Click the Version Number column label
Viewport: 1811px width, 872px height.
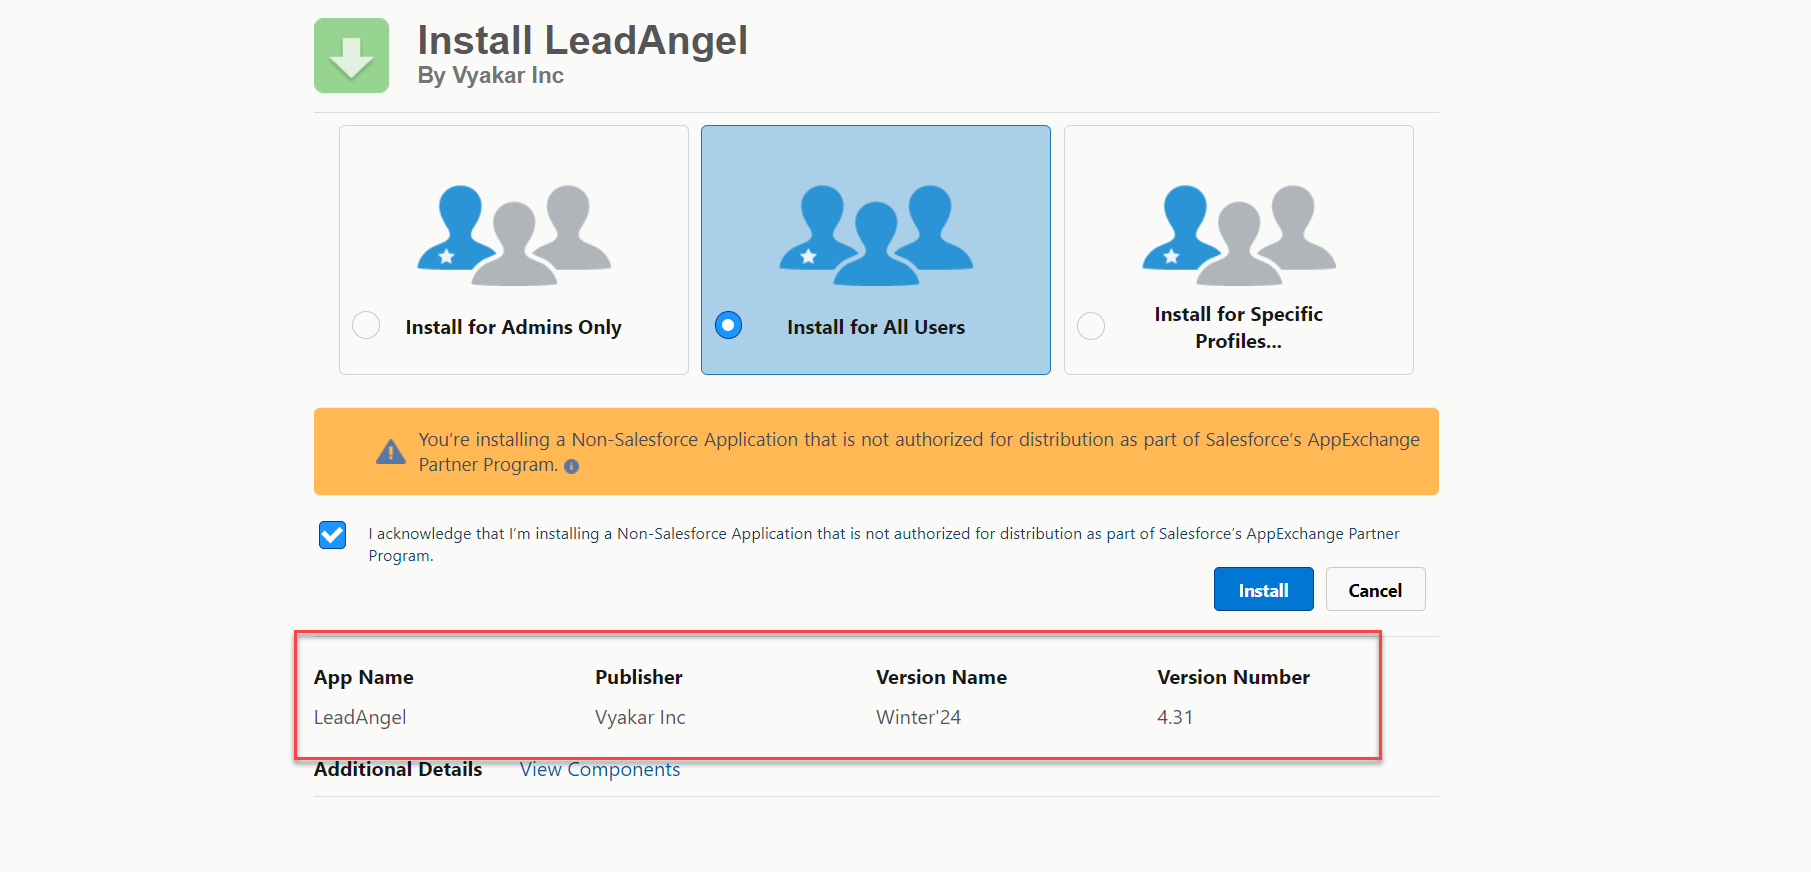(1234, 677)
